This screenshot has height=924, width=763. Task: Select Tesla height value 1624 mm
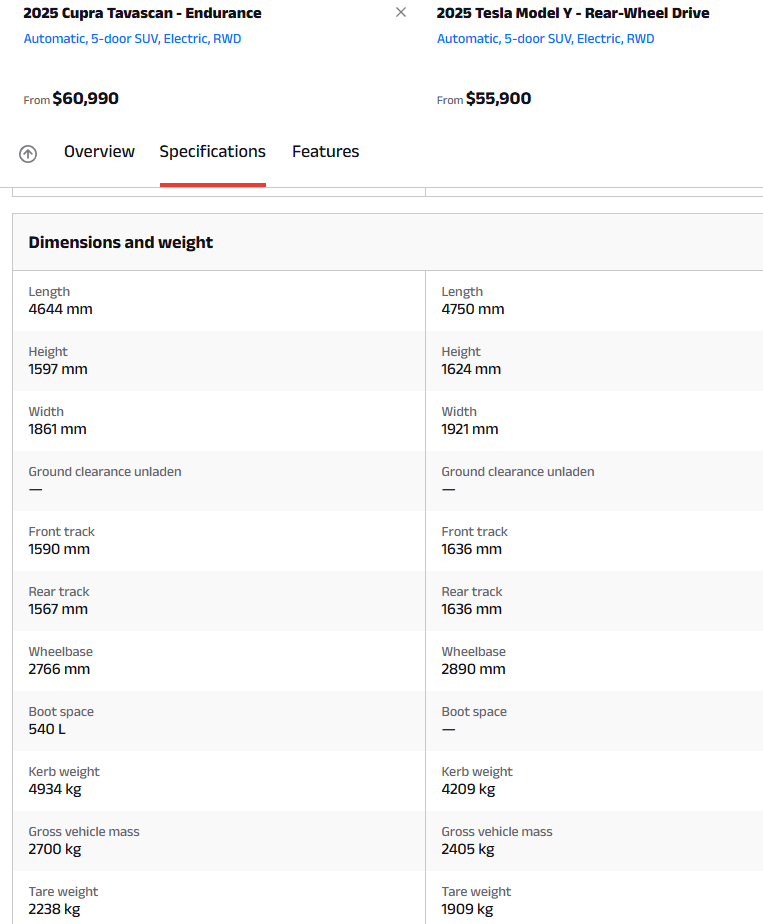tap(471, 369)
